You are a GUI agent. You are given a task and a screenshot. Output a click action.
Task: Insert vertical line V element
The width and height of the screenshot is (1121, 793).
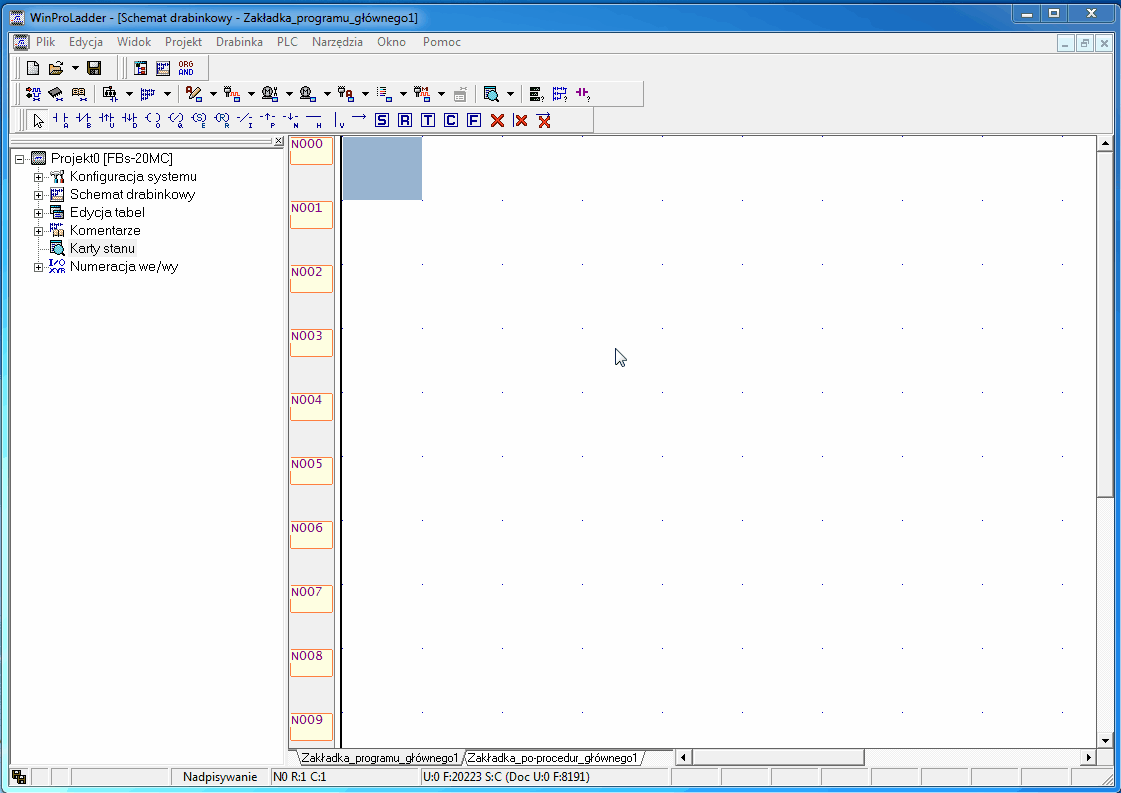click(338, 120)
